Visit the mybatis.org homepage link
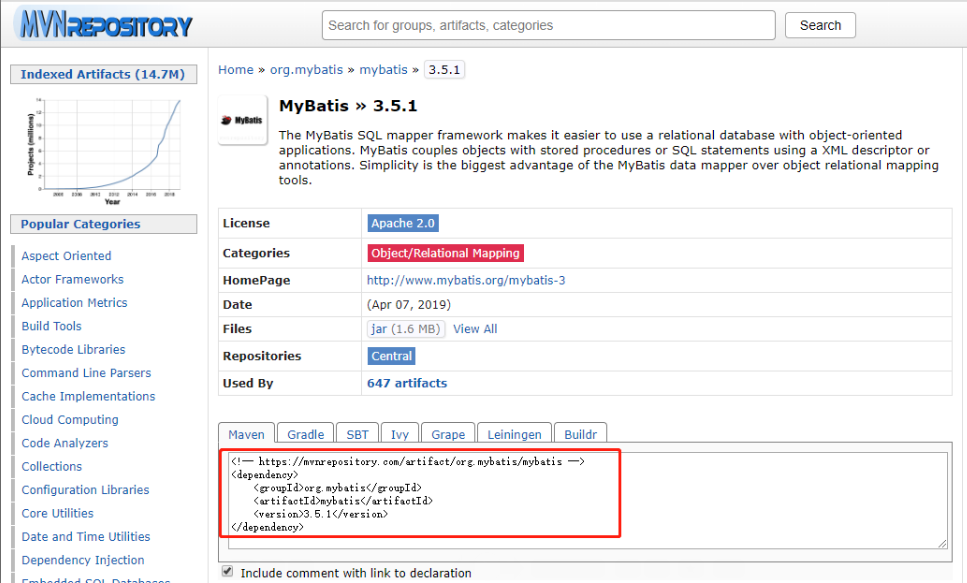967x583 pixels. click(x=466, y=280)
